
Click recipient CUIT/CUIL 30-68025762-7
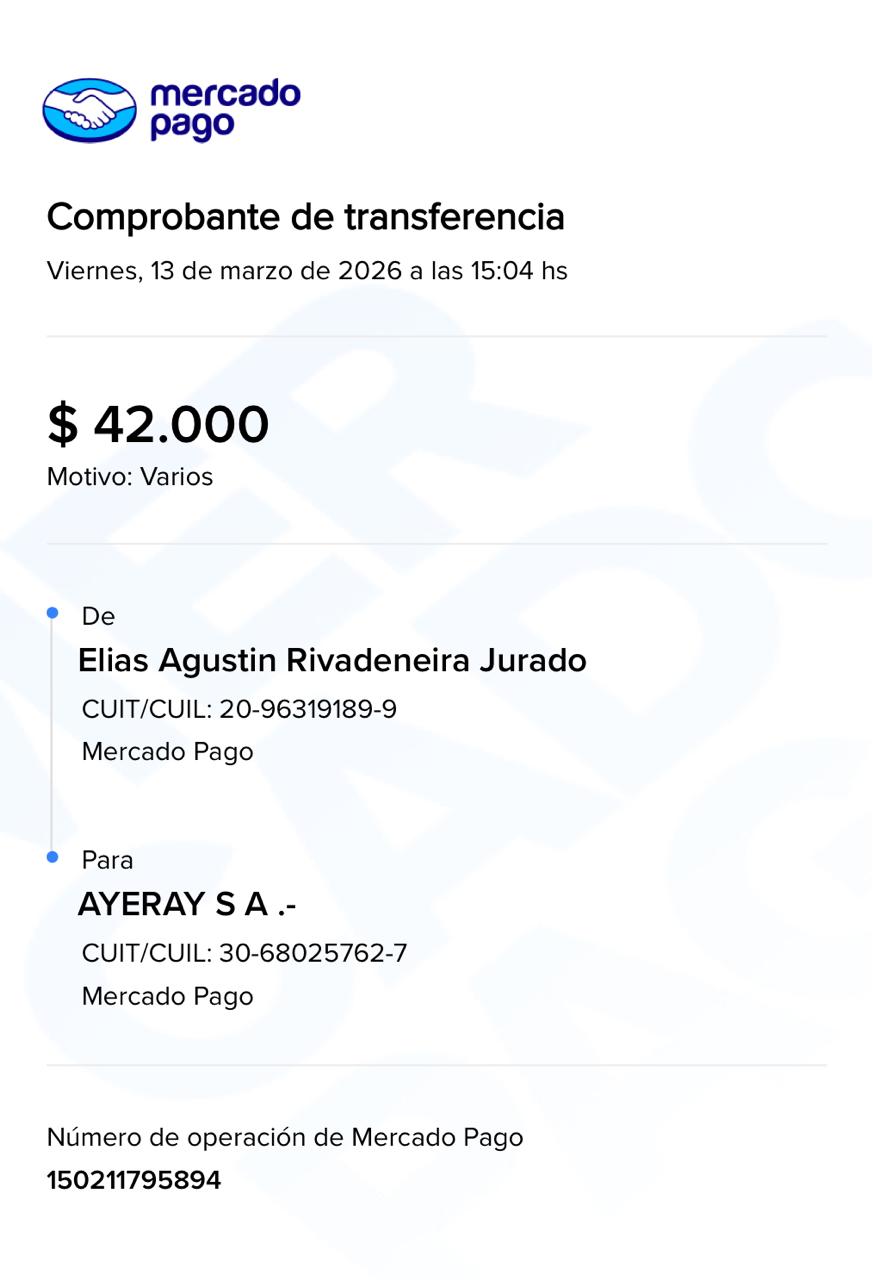(244, 953)
